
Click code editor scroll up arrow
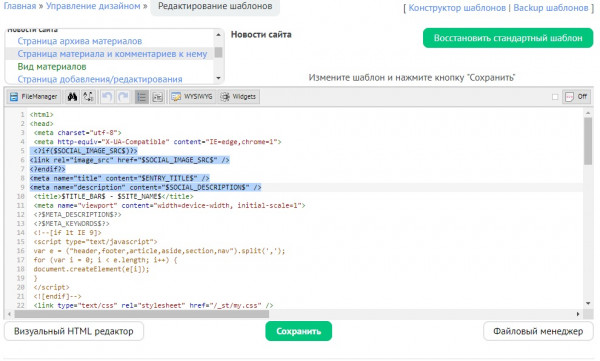[588, 113]
